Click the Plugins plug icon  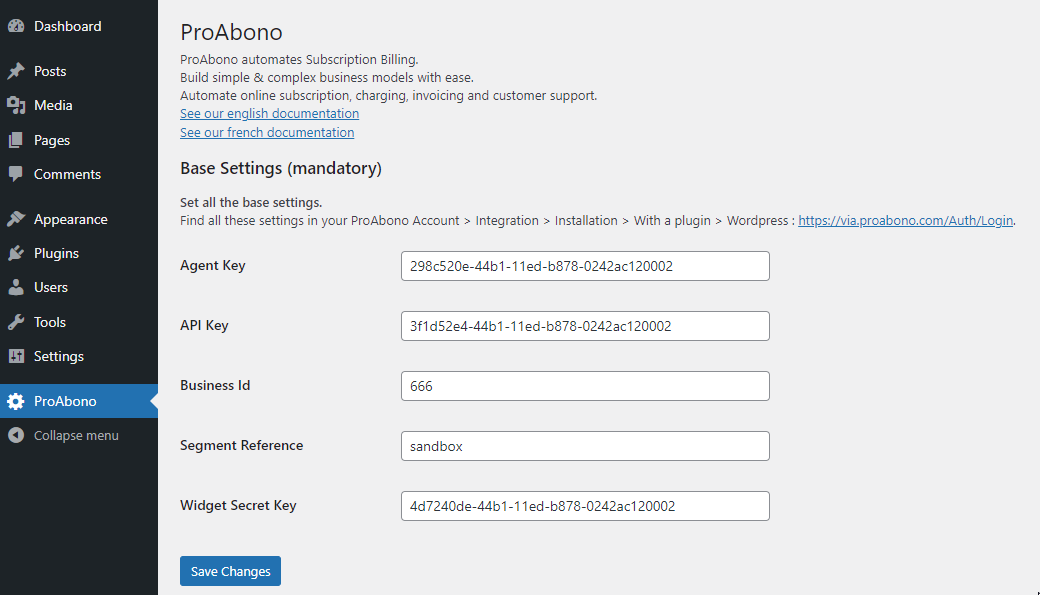point(16,253)
